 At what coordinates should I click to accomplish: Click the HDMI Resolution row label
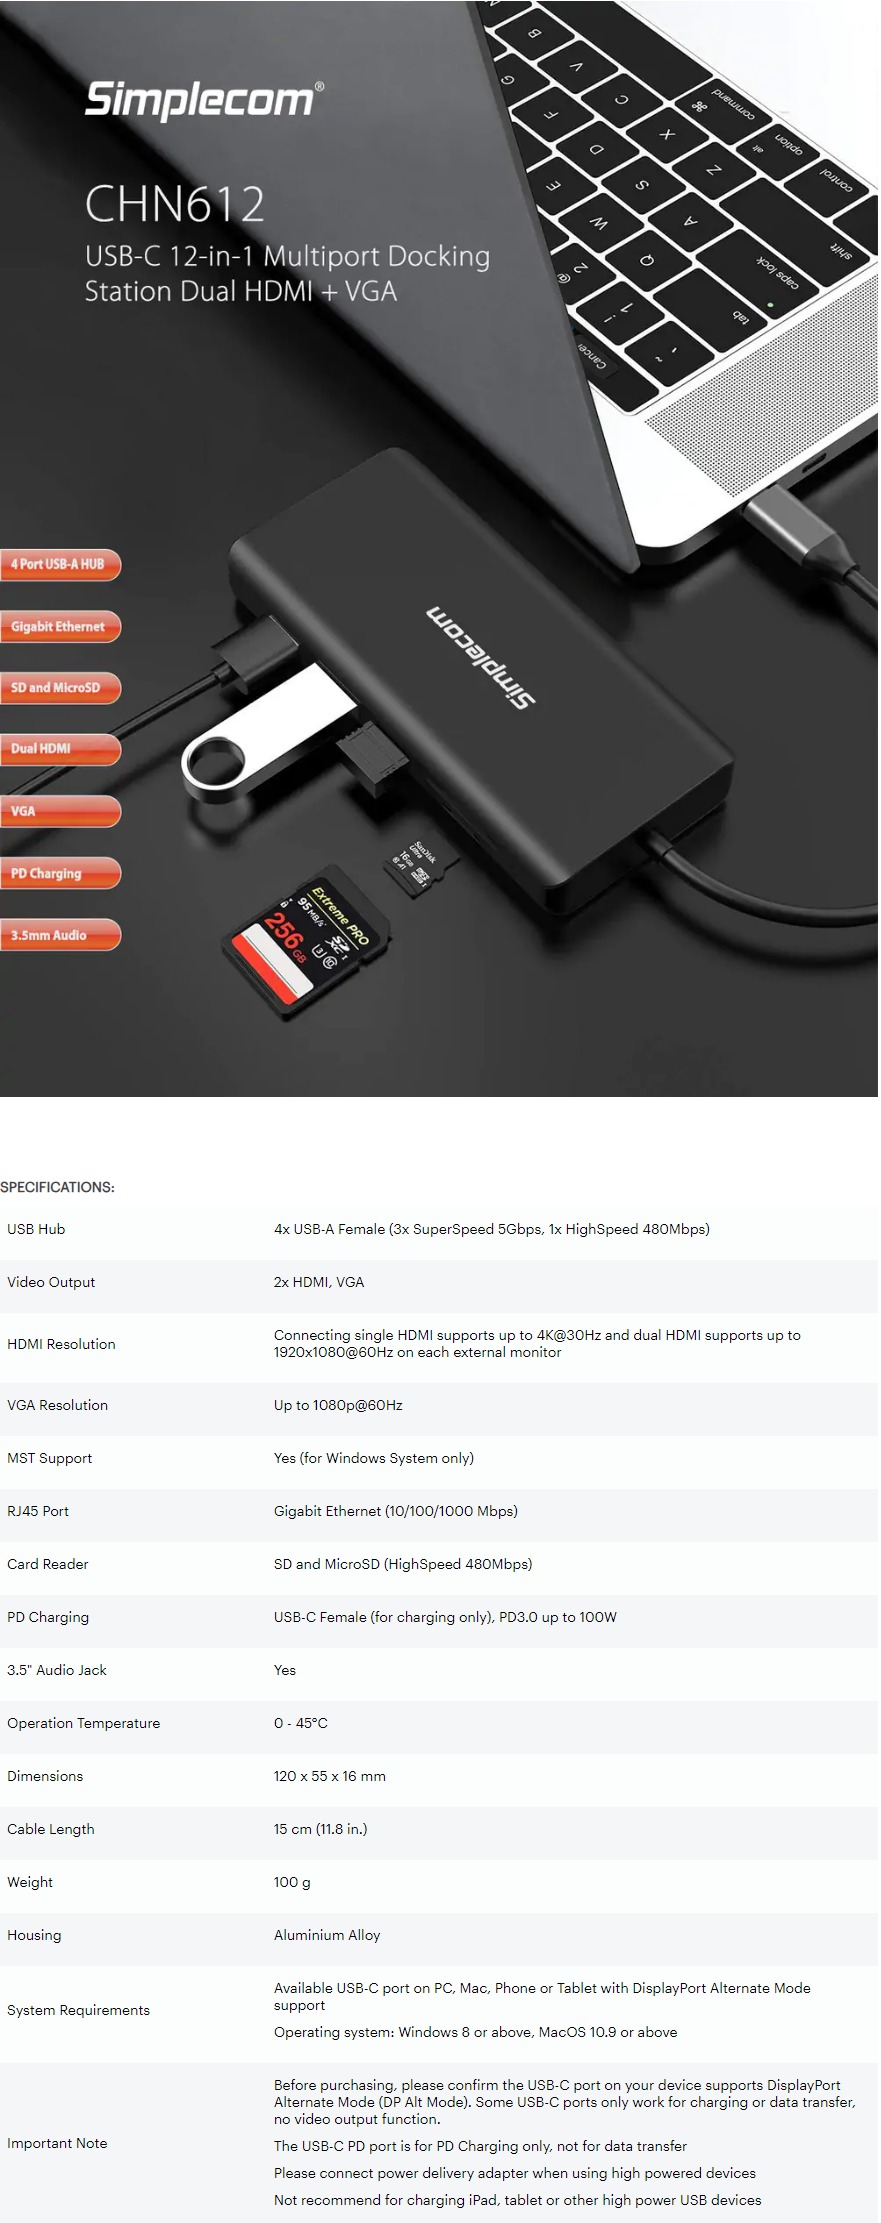61,1344
